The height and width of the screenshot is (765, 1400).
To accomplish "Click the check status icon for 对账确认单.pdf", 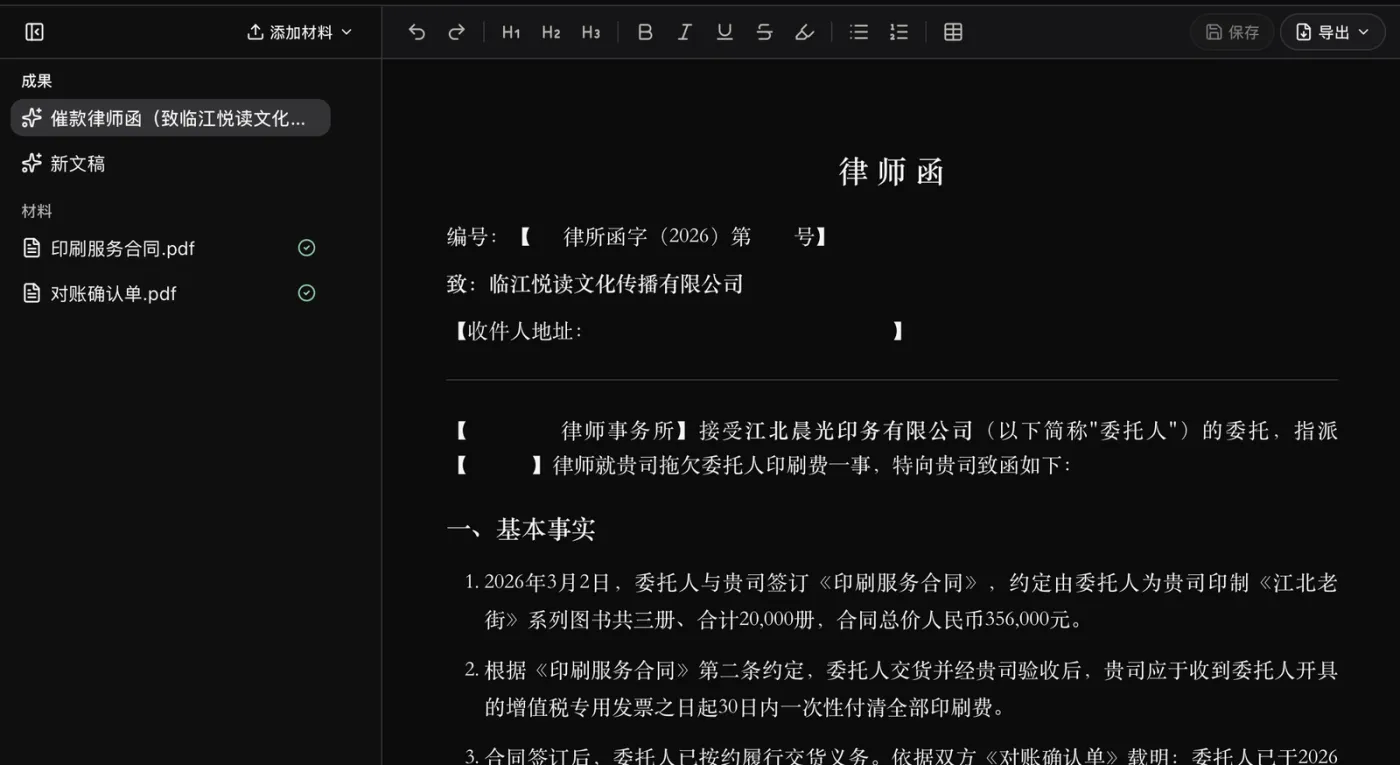I will (x=307, y=293).
